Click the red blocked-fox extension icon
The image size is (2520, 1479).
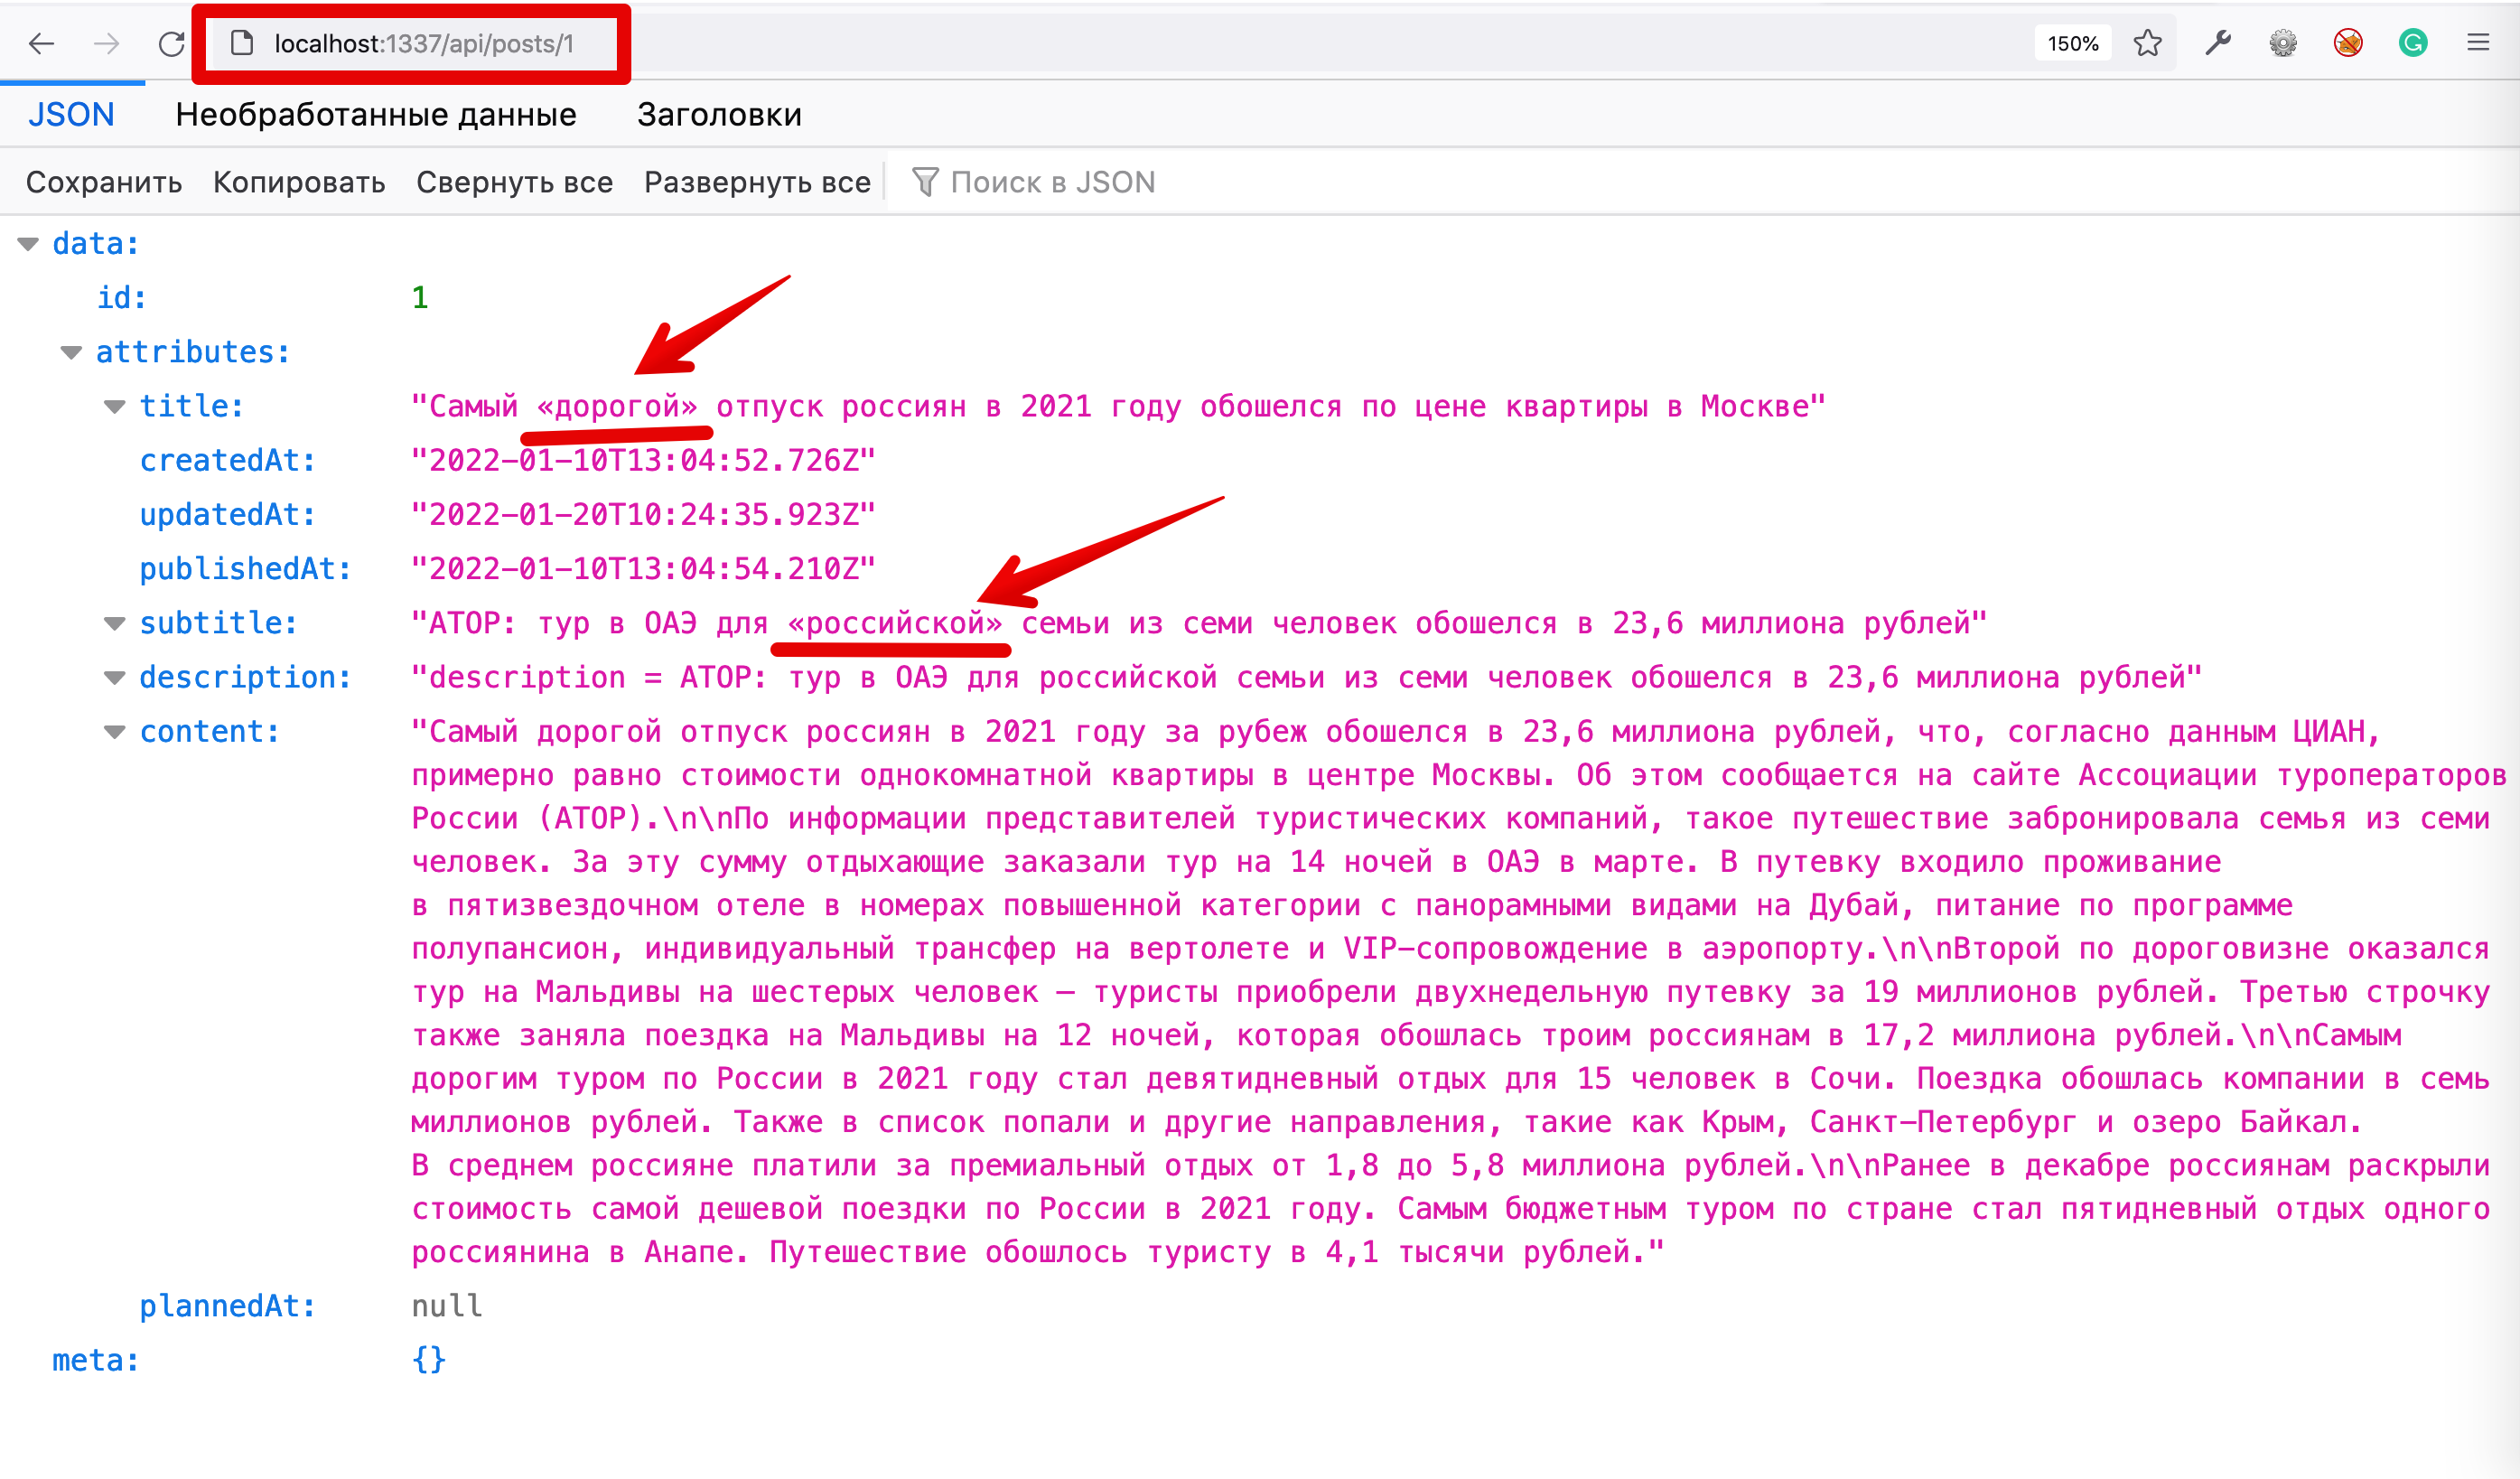click(x=2347, y=44)
